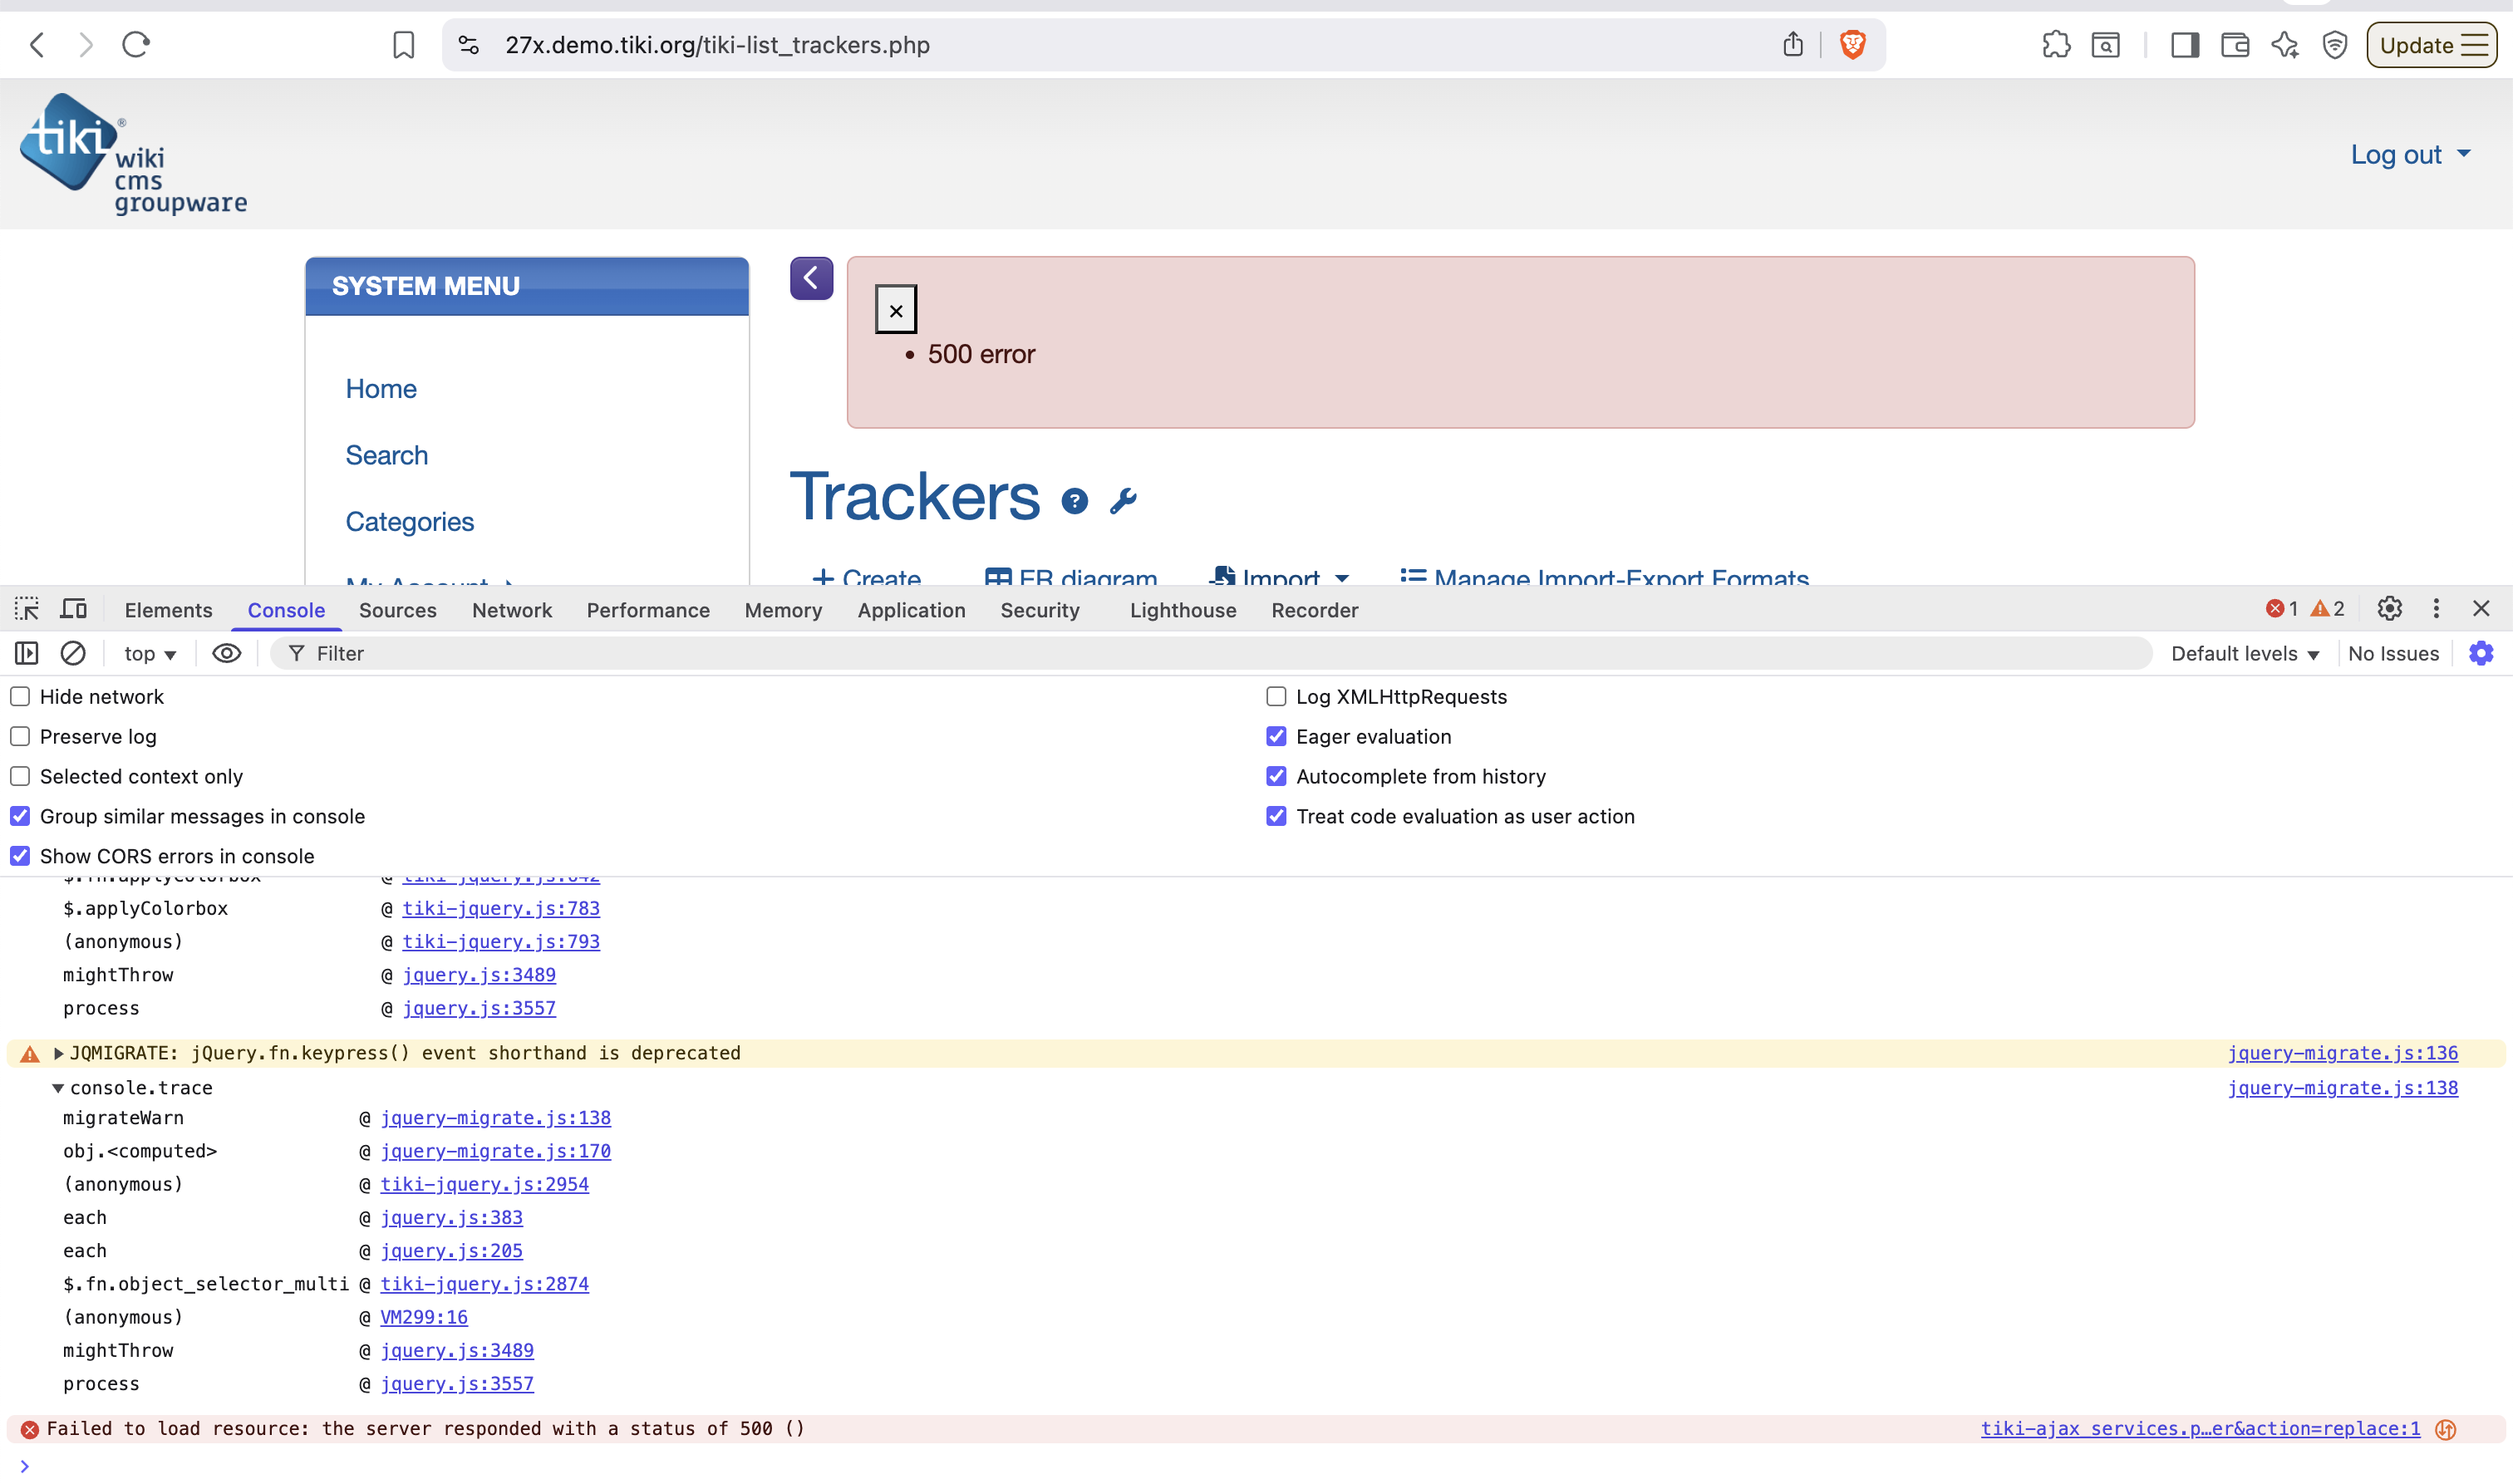Switch to the Network tab
The width and height of the screenshot is (2513, 1484).
[x=511, y=610]
